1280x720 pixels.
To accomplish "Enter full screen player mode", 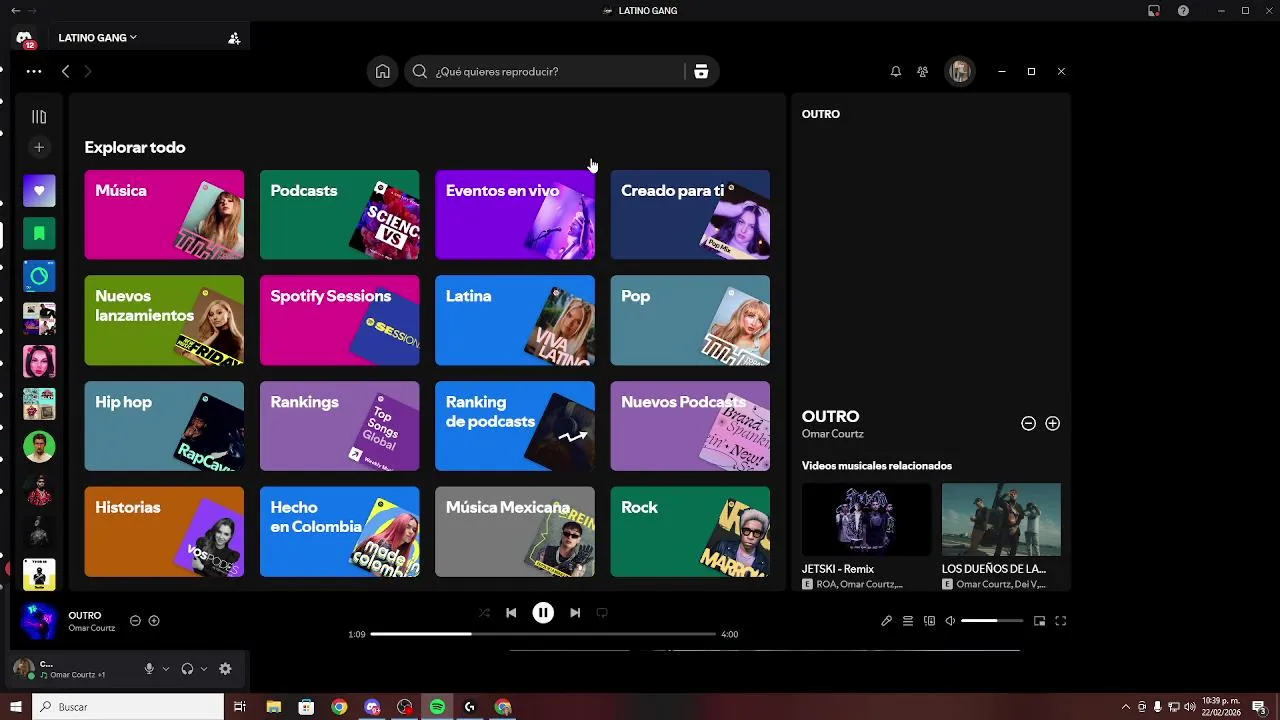I will point(1061,621).
